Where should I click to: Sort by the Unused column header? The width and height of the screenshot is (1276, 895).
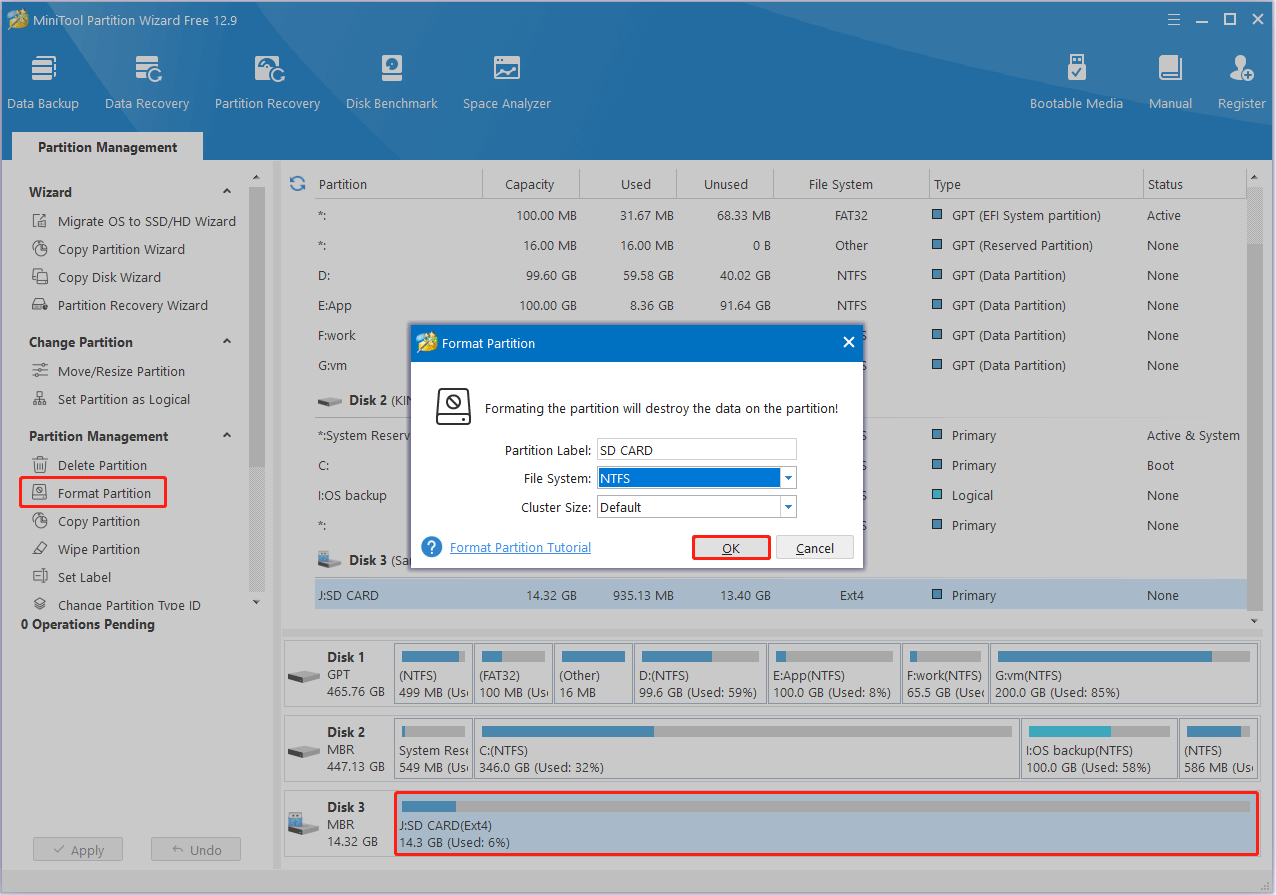point(725,184)
